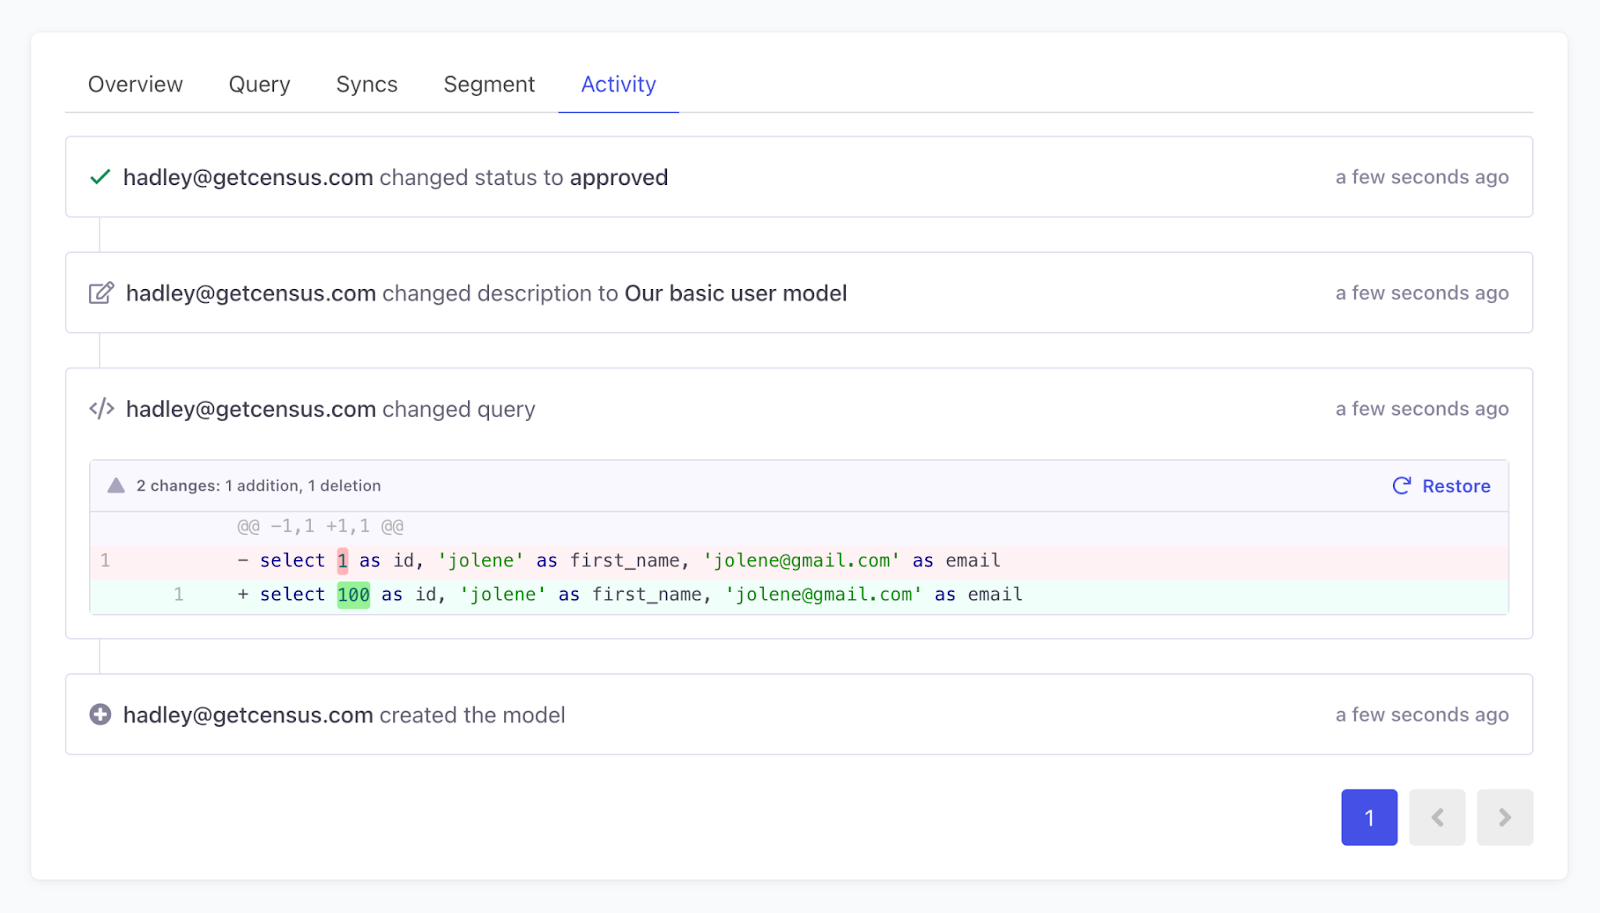This screenshot has width=1600, height=913.
Task: Select the Segment tab
Action: click(489, 84)
